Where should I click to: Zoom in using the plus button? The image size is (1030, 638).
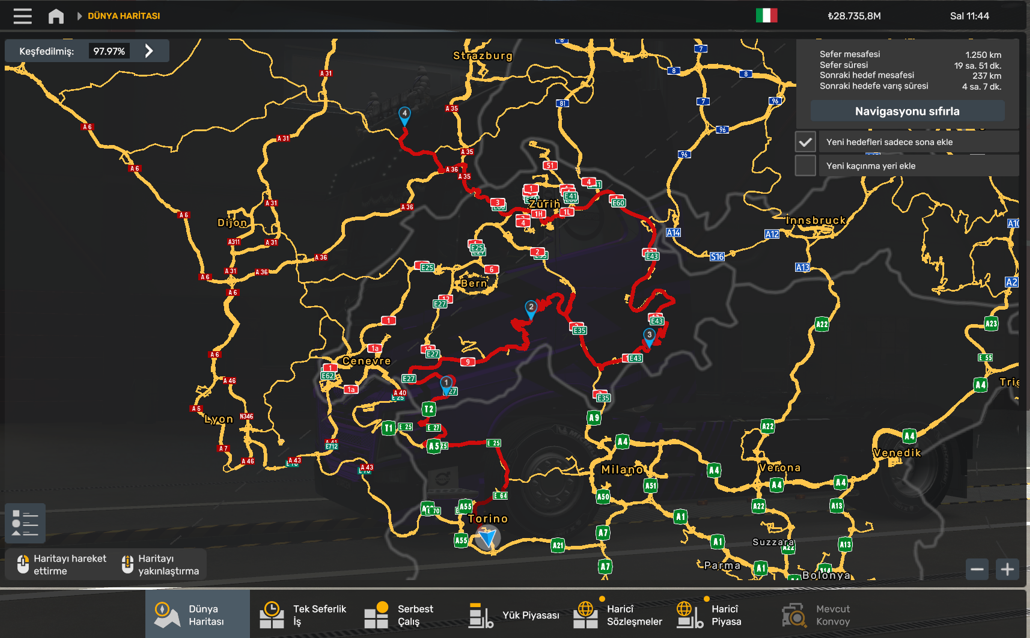1007,569
